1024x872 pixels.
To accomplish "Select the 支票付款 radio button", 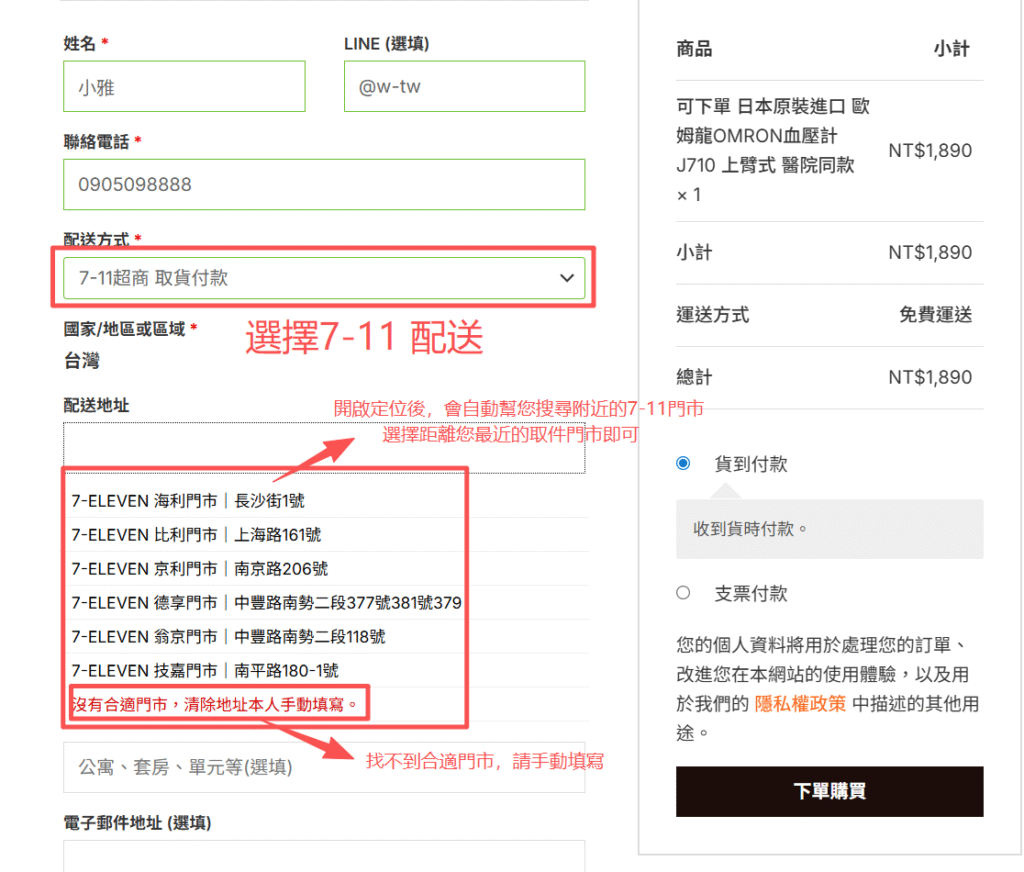I will click(x=683, y=592).
